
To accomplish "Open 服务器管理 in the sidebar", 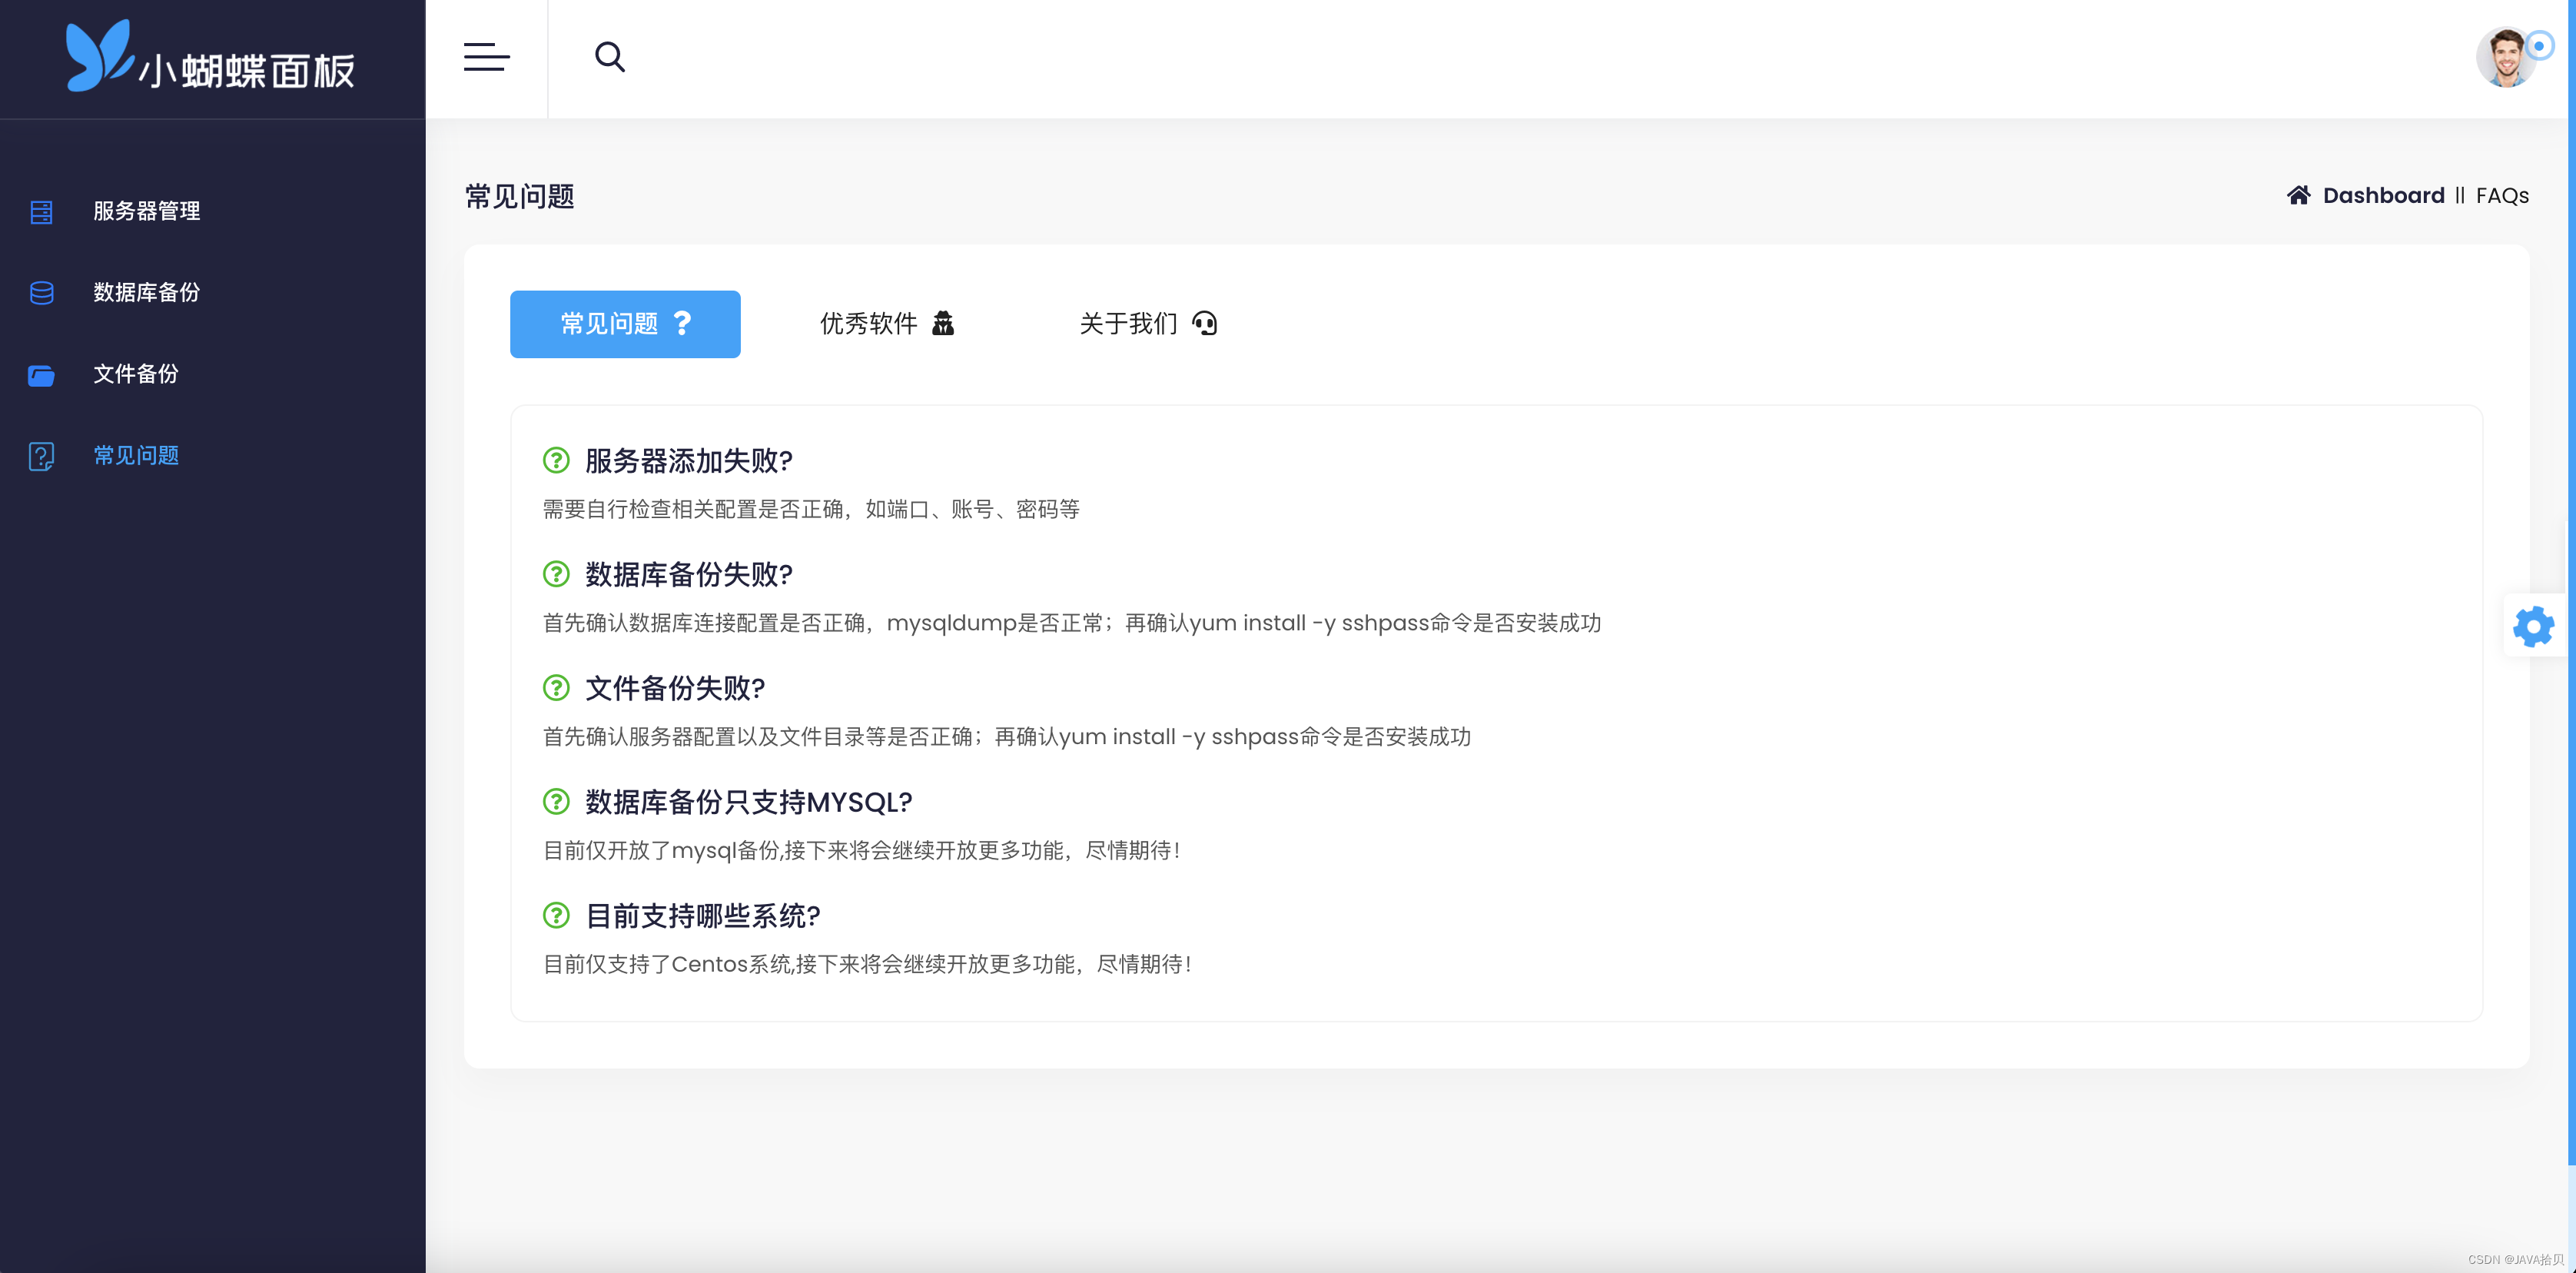I will pos(146,211).
